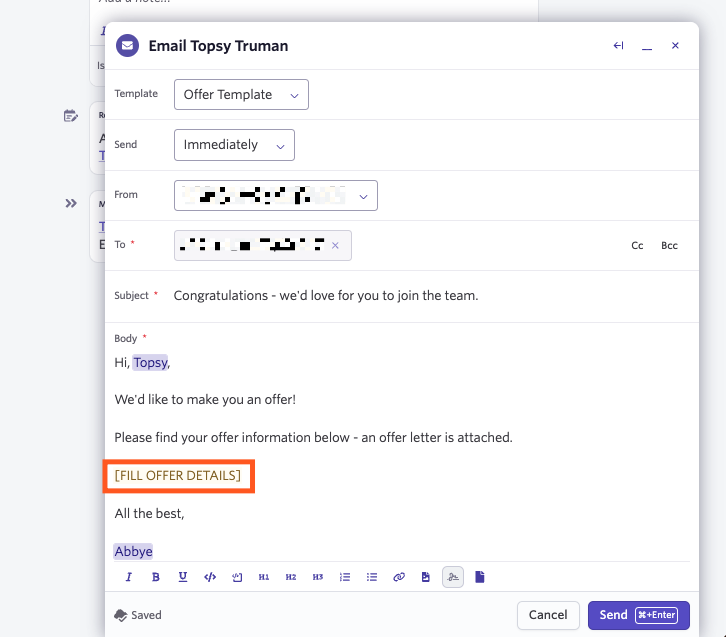The image size is (726, 637).
Task: Toggle underline formatting
Action: pyautogui.click(x=183, y=577)
